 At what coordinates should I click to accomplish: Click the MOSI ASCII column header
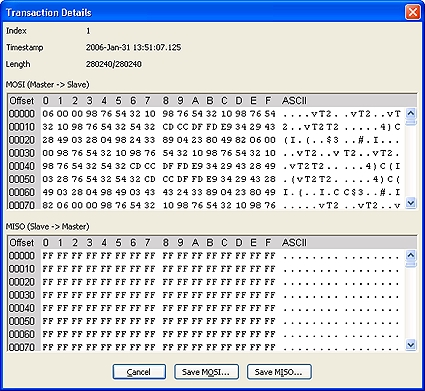tap(294, 101)
